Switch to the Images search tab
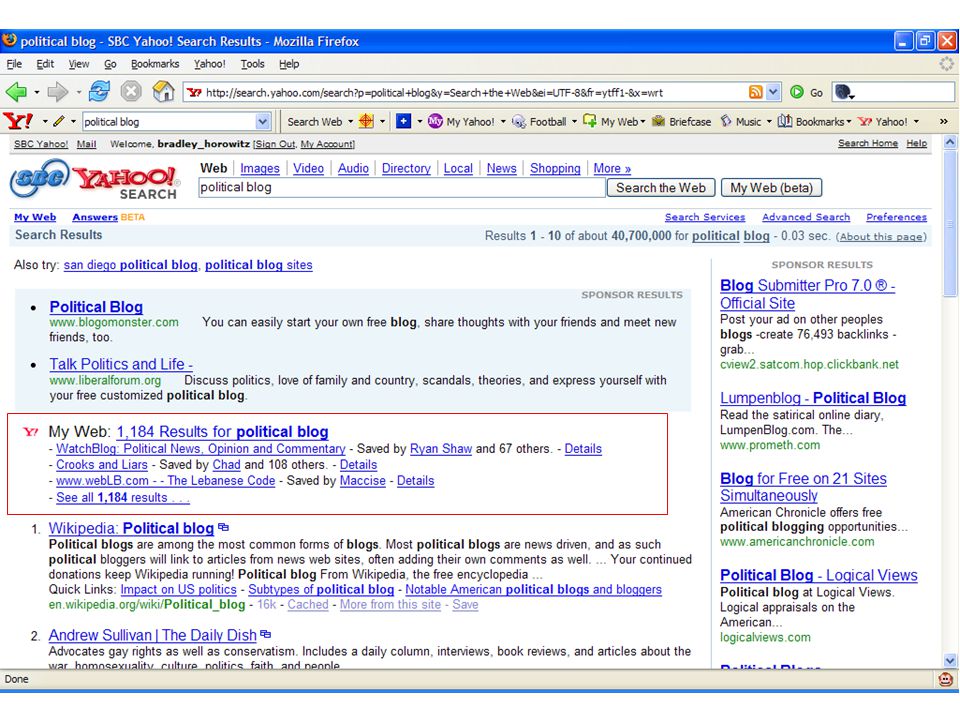 [260, 168]
